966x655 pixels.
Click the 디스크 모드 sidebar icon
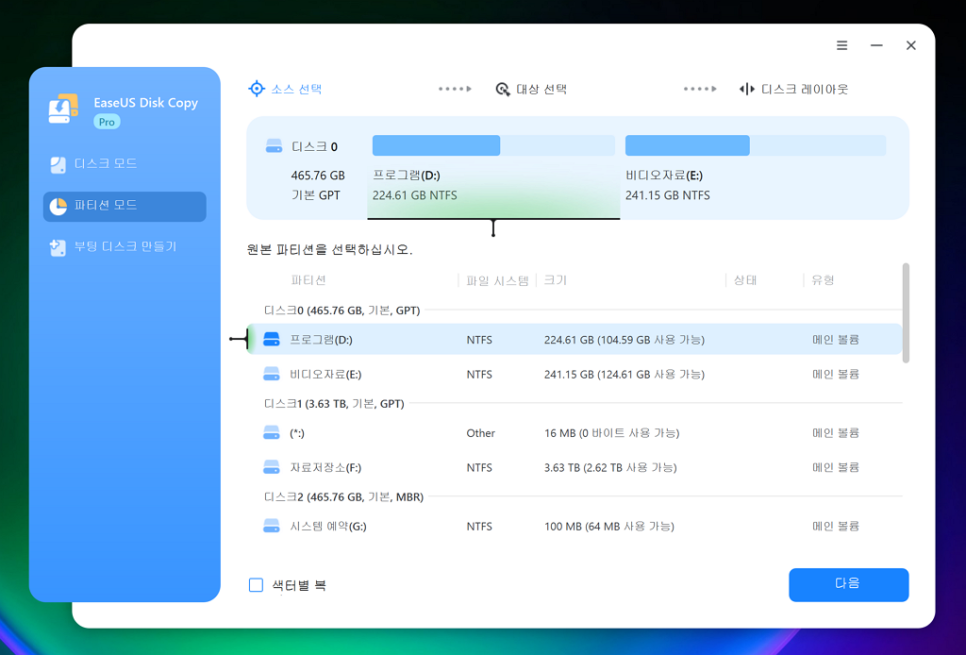click(x=58, y=165)
